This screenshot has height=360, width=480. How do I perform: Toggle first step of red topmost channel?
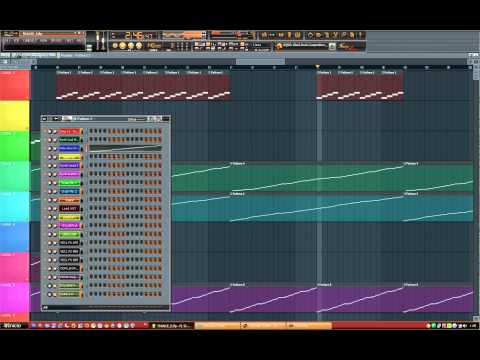91,131
